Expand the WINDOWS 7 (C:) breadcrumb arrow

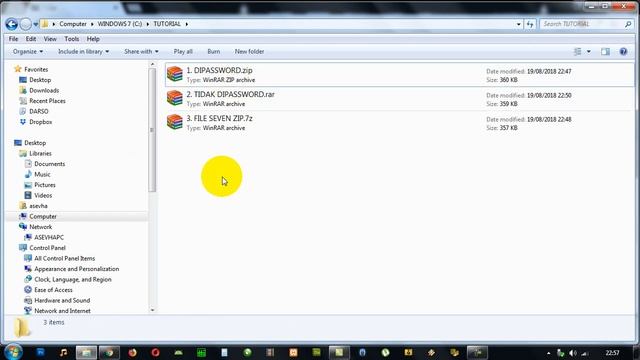click(148, 24)
